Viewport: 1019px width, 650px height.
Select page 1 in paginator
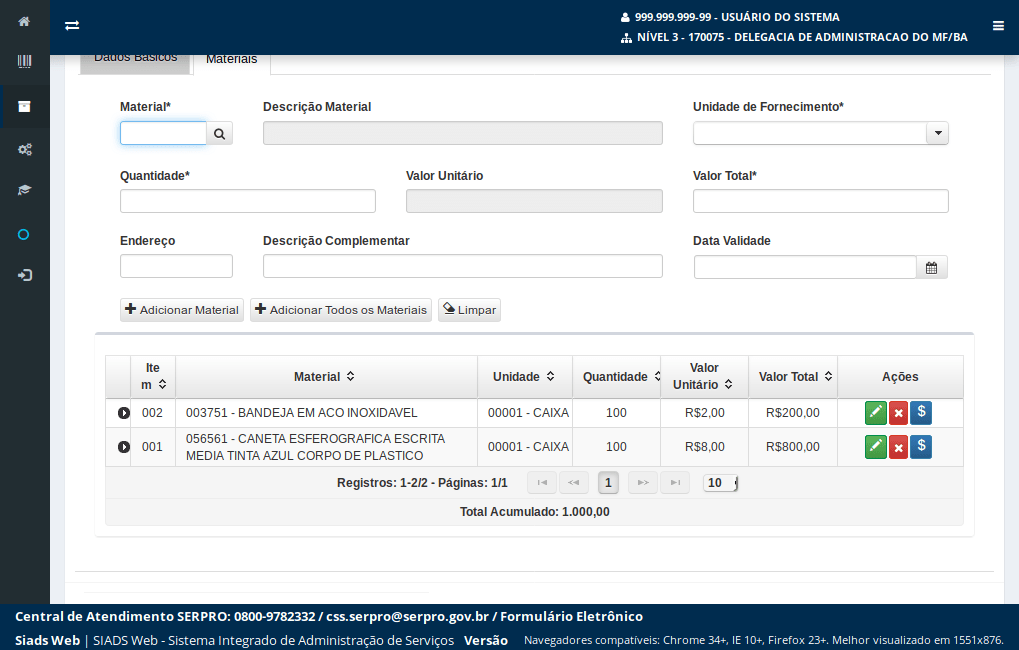pyautogui.click(x=608, y=483)
